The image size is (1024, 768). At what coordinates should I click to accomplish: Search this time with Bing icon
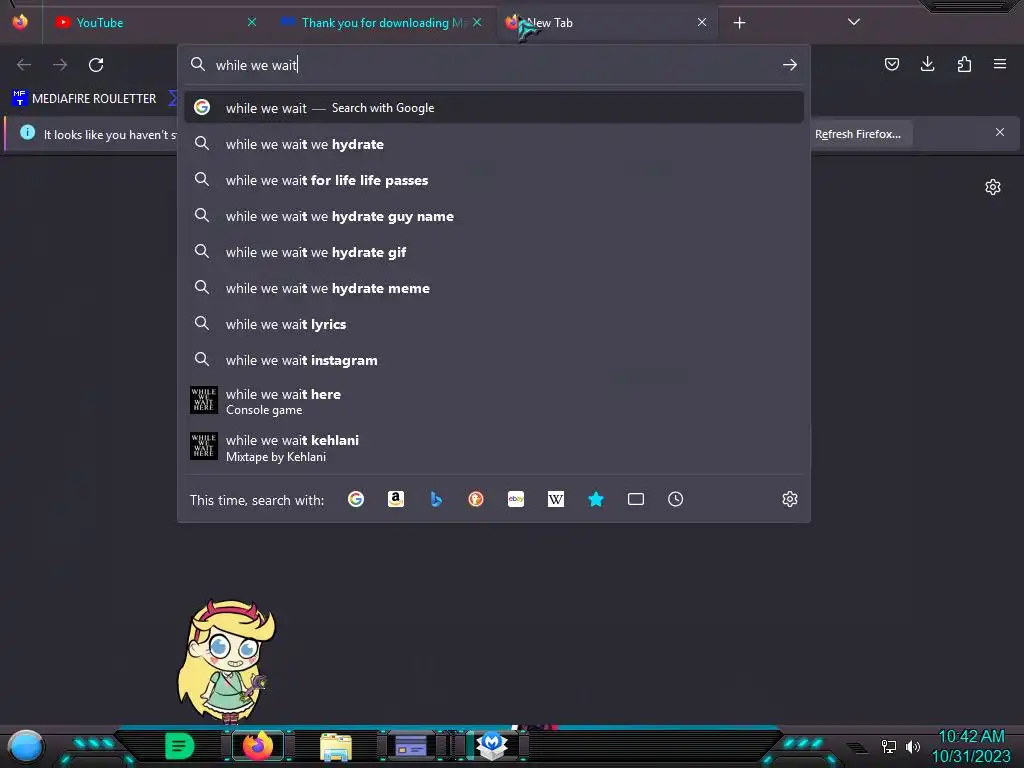click(436, 499)
